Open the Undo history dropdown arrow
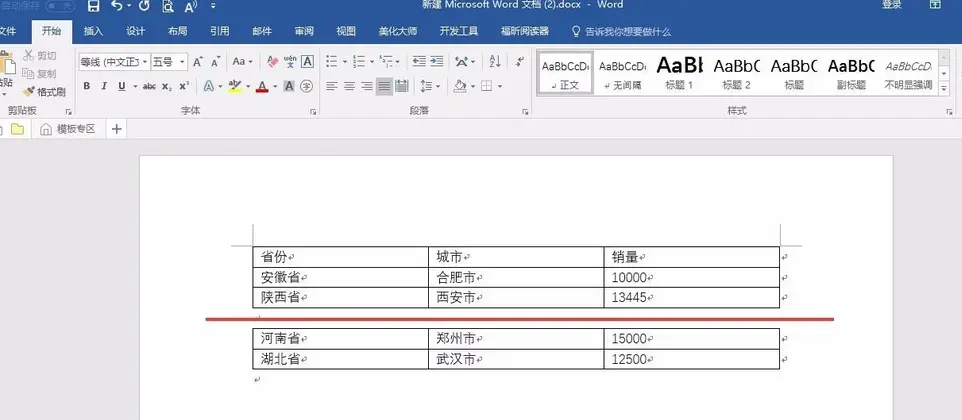 tap(129, 6)
